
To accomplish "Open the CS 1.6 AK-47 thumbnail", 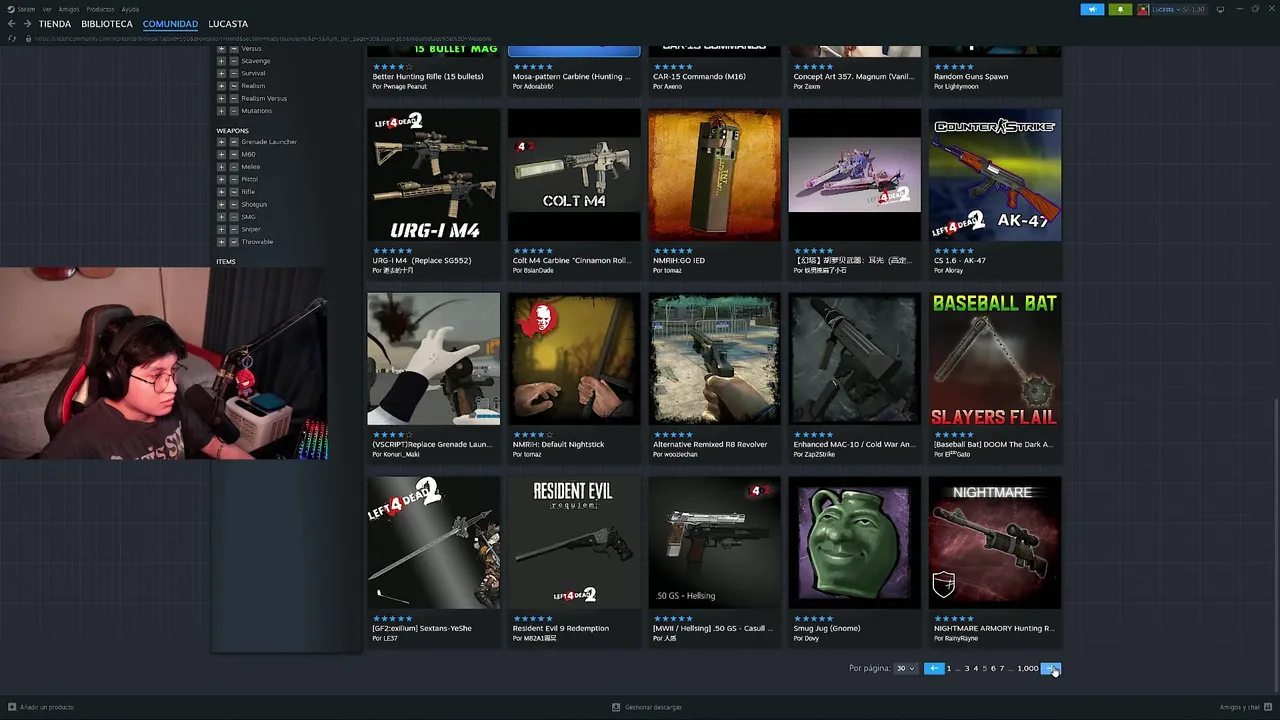I will [995, 175].
